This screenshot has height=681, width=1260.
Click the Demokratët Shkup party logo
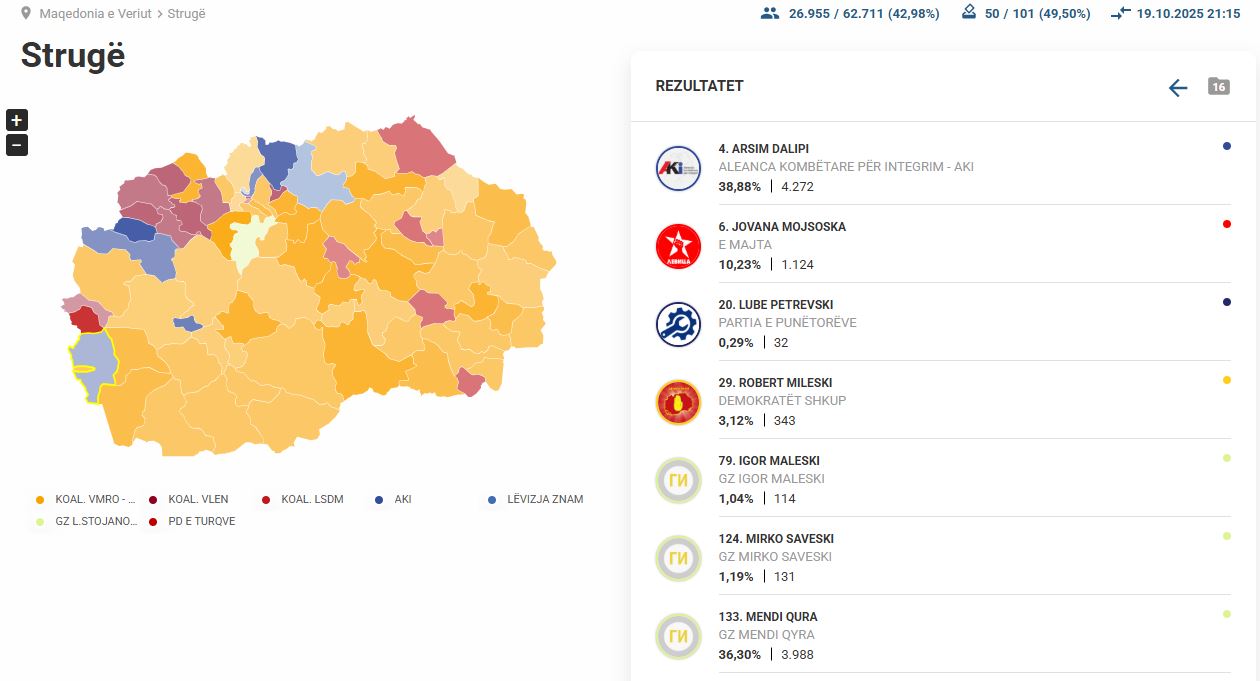[x=678, y=402]
